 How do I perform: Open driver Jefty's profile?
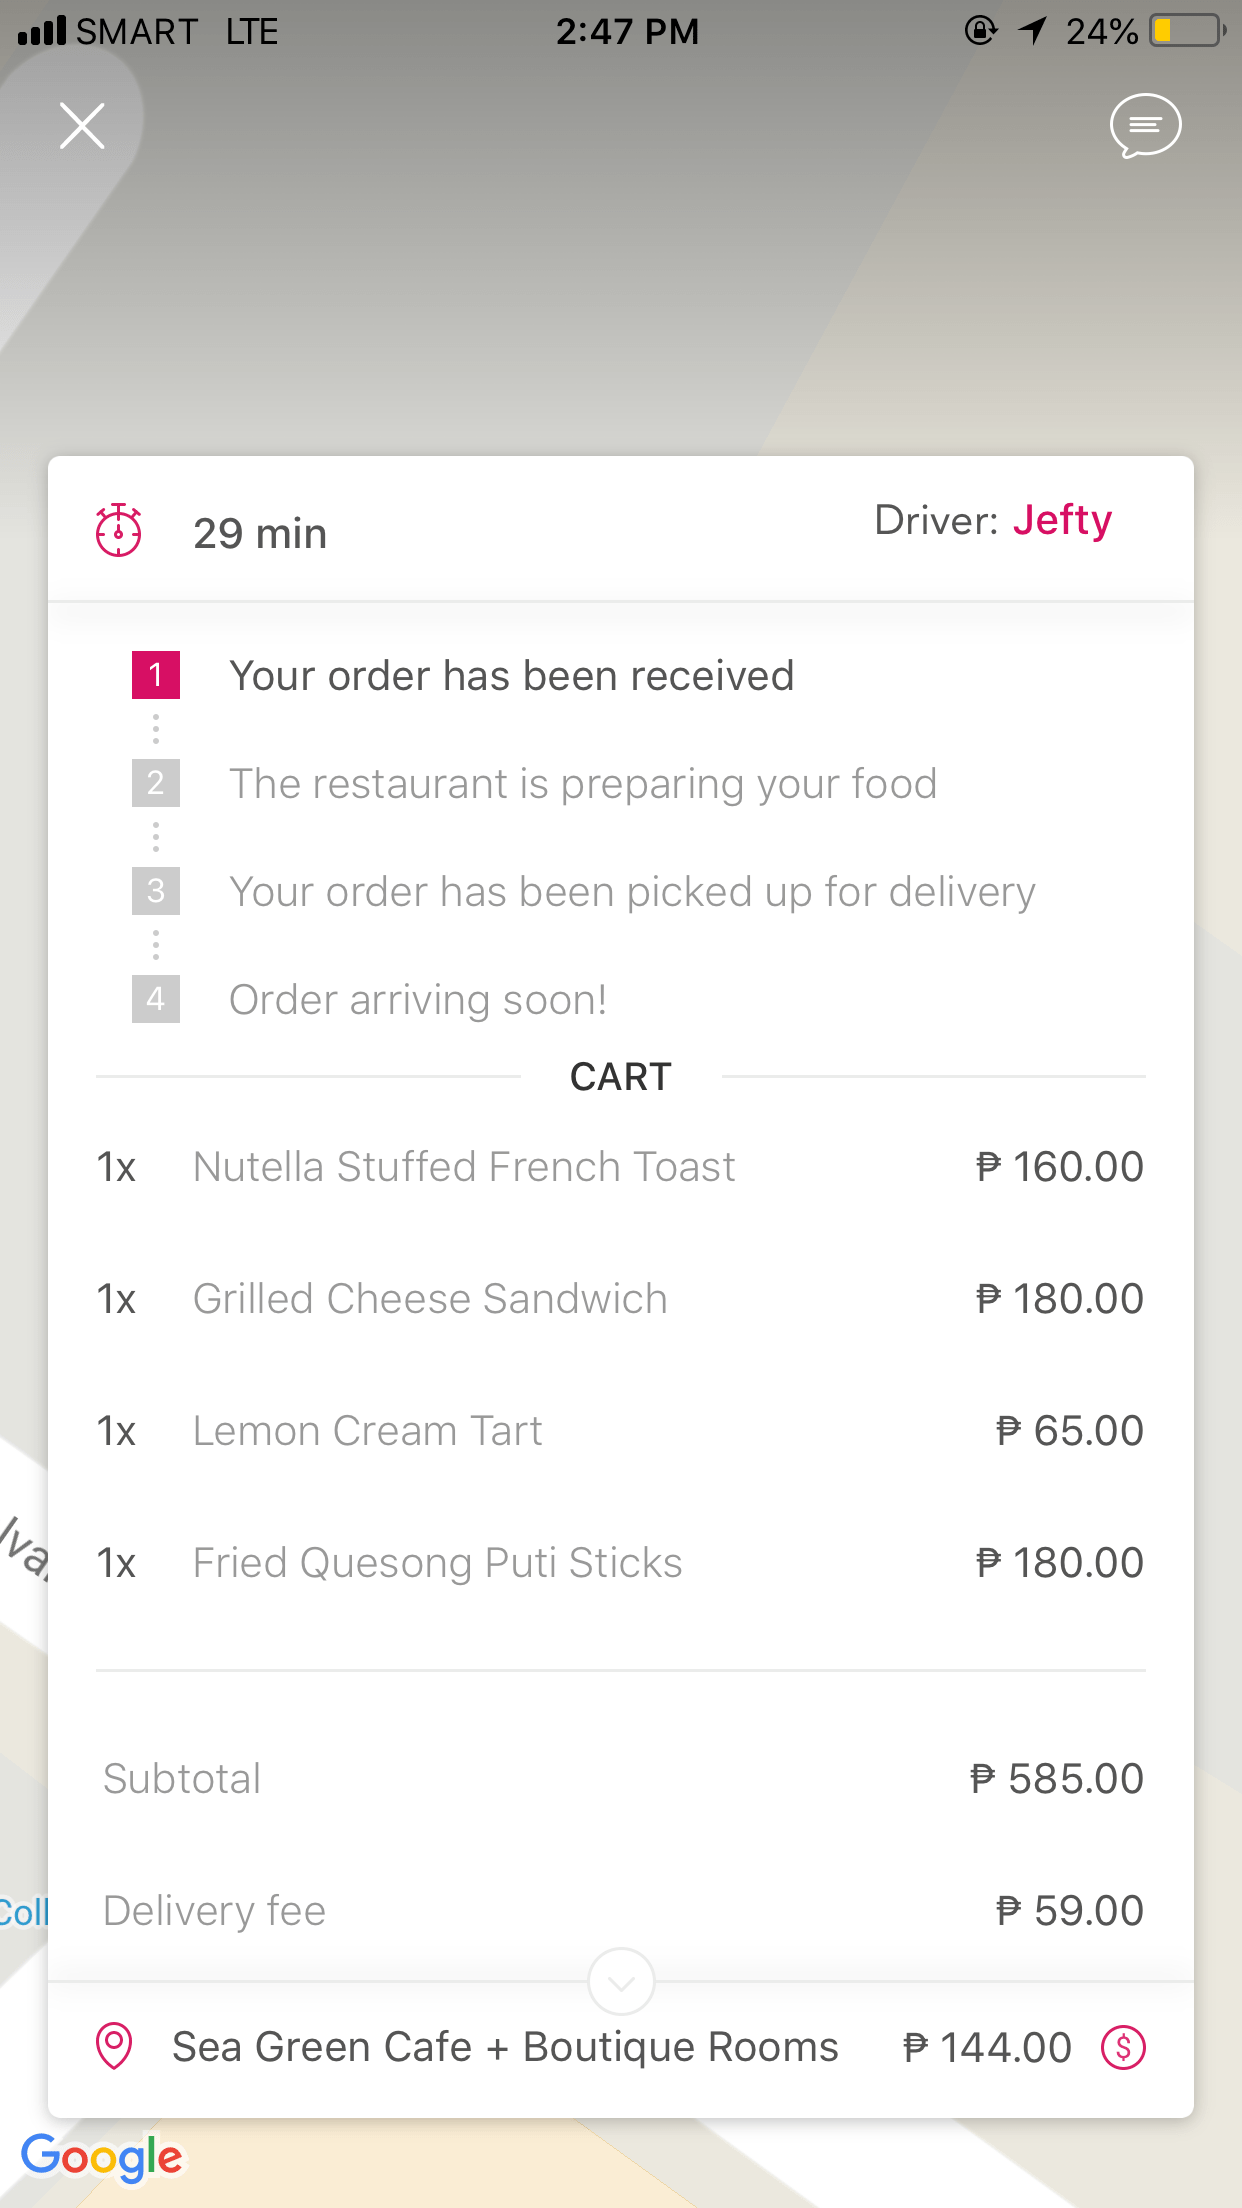point(1061,520)
